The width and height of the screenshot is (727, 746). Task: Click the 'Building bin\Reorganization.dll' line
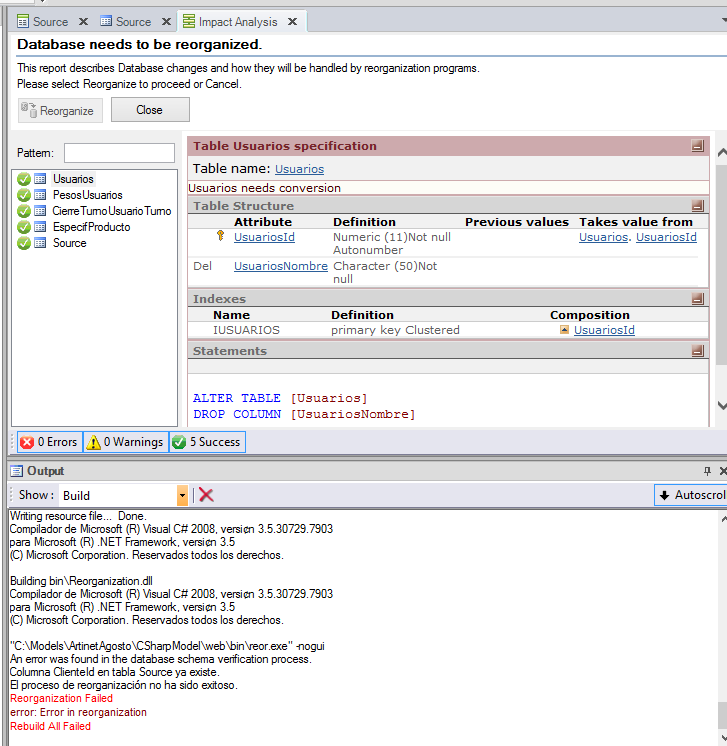(x=81, y=581)
